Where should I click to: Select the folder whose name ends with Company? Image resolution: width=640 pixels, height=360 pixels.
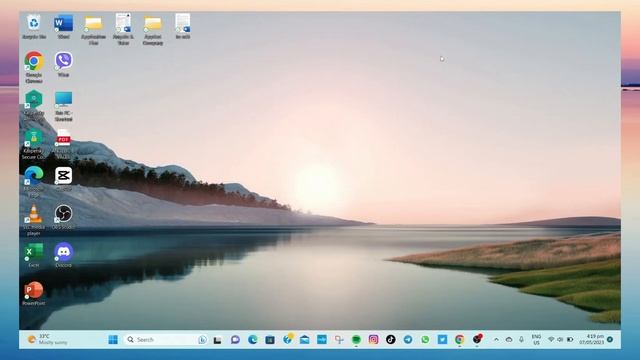pos(153,29)
